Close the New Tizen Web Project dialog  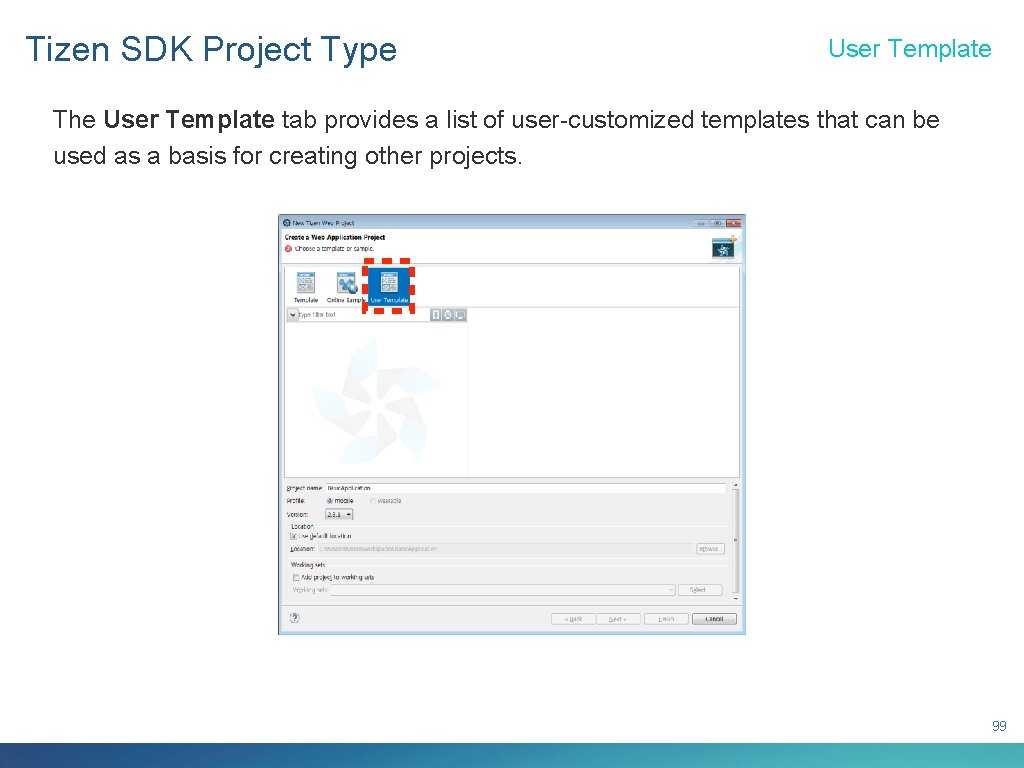pyautogui.click(x=733, y=223)
